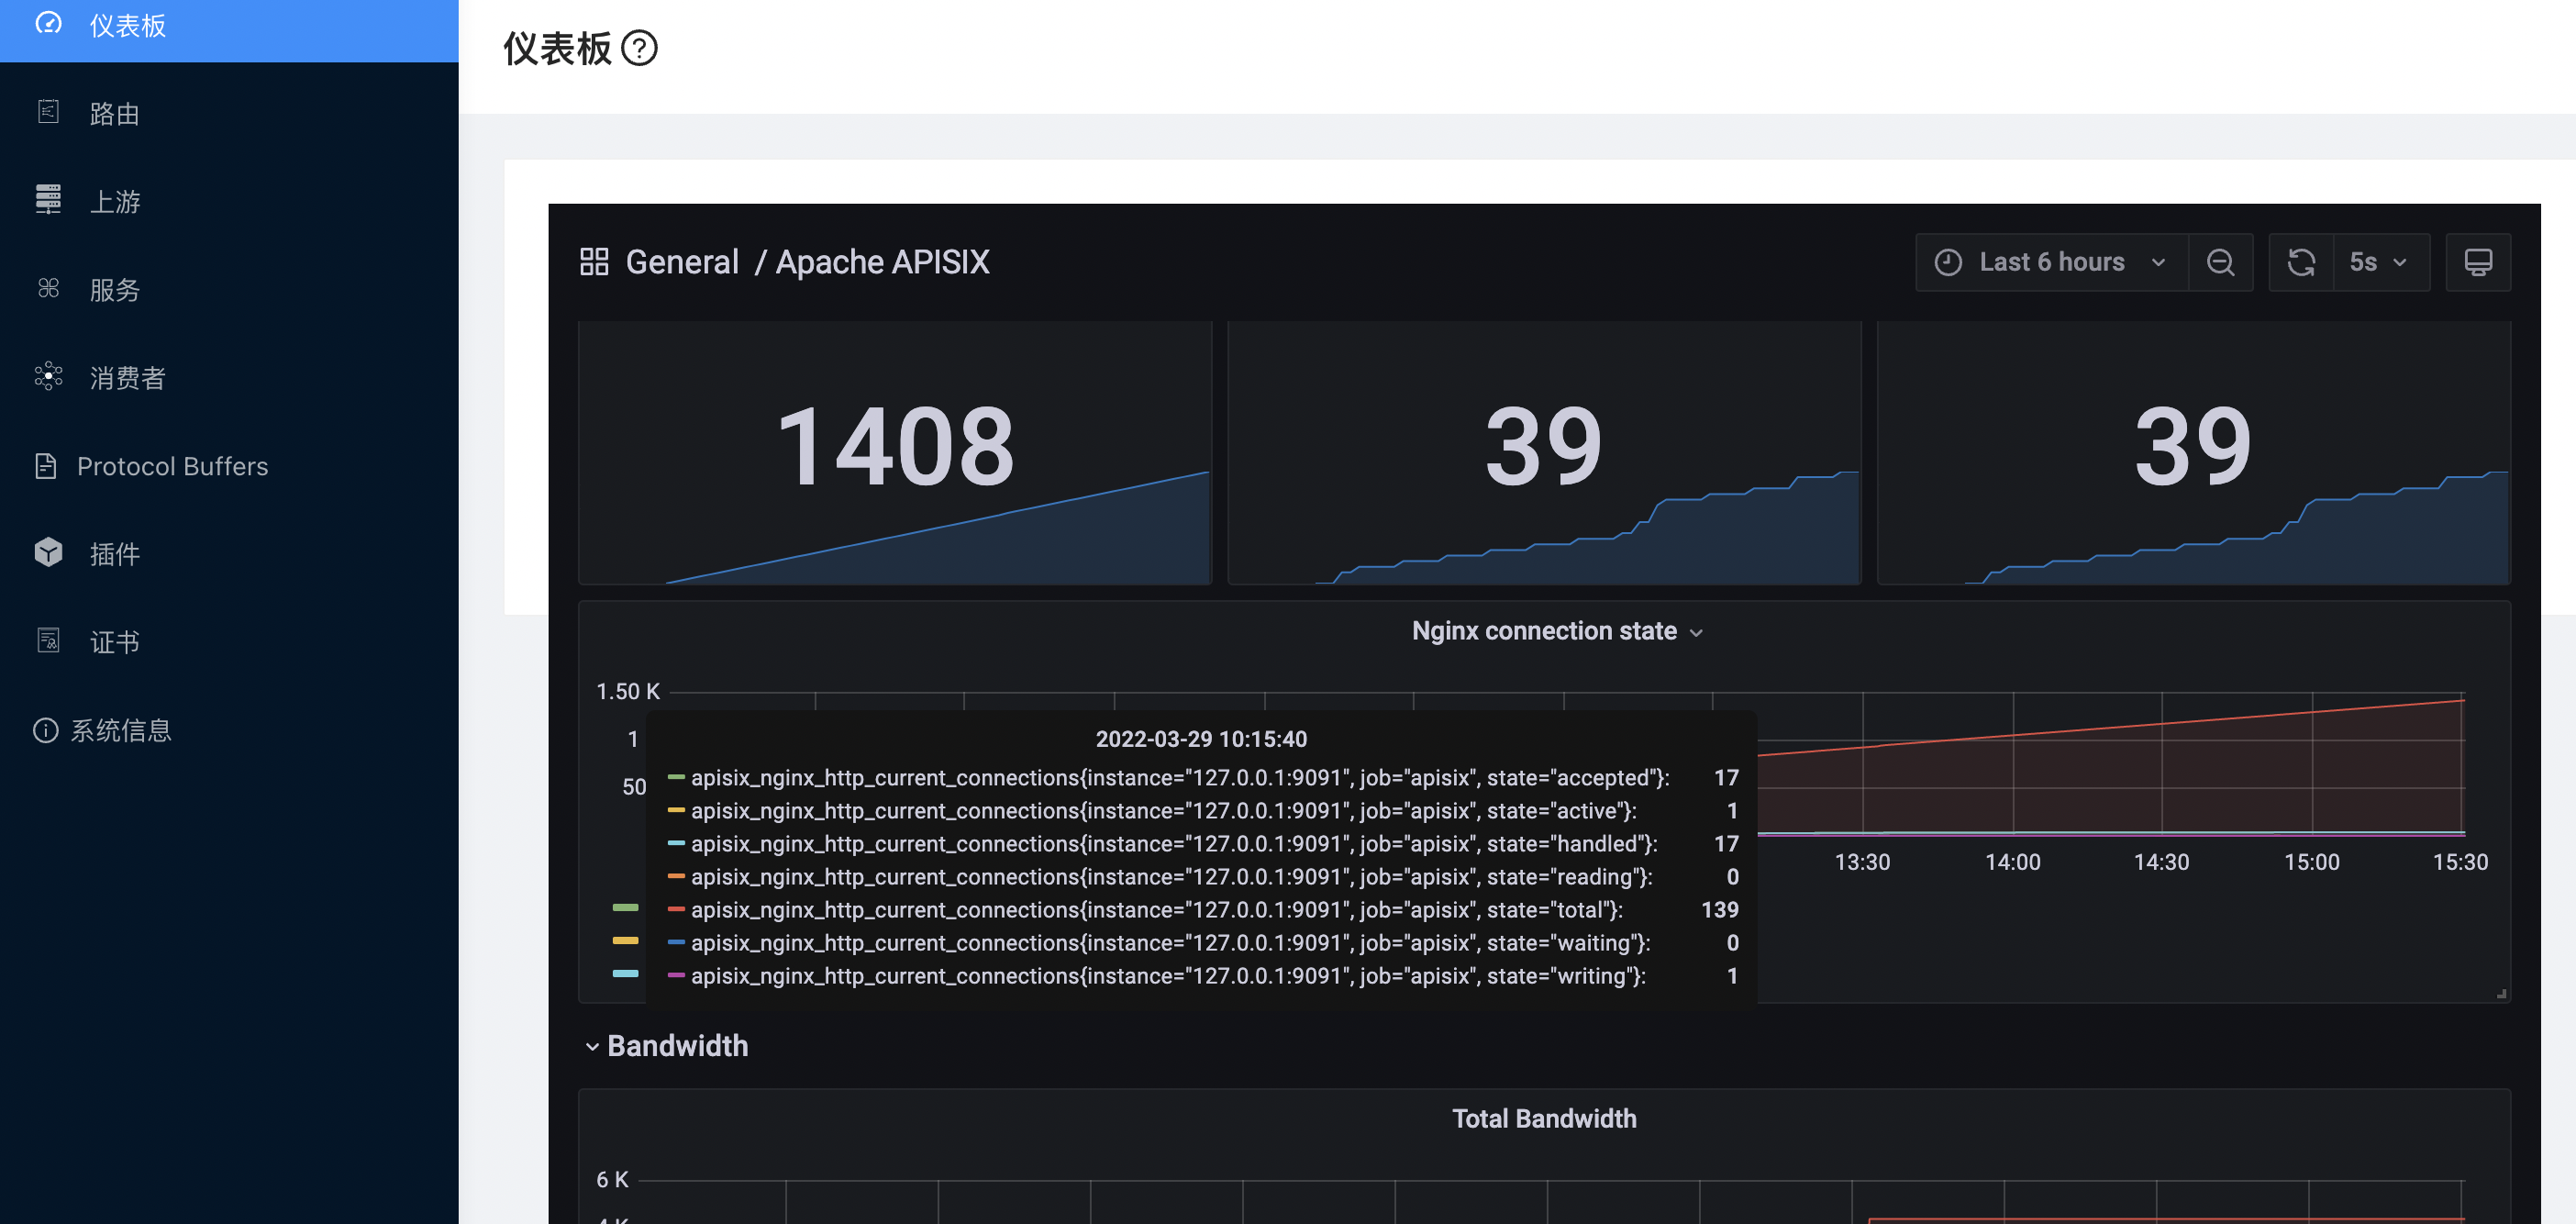2576x1224 pixels.
Task: Open the 上游 upstream menu item
Action: 229,201
